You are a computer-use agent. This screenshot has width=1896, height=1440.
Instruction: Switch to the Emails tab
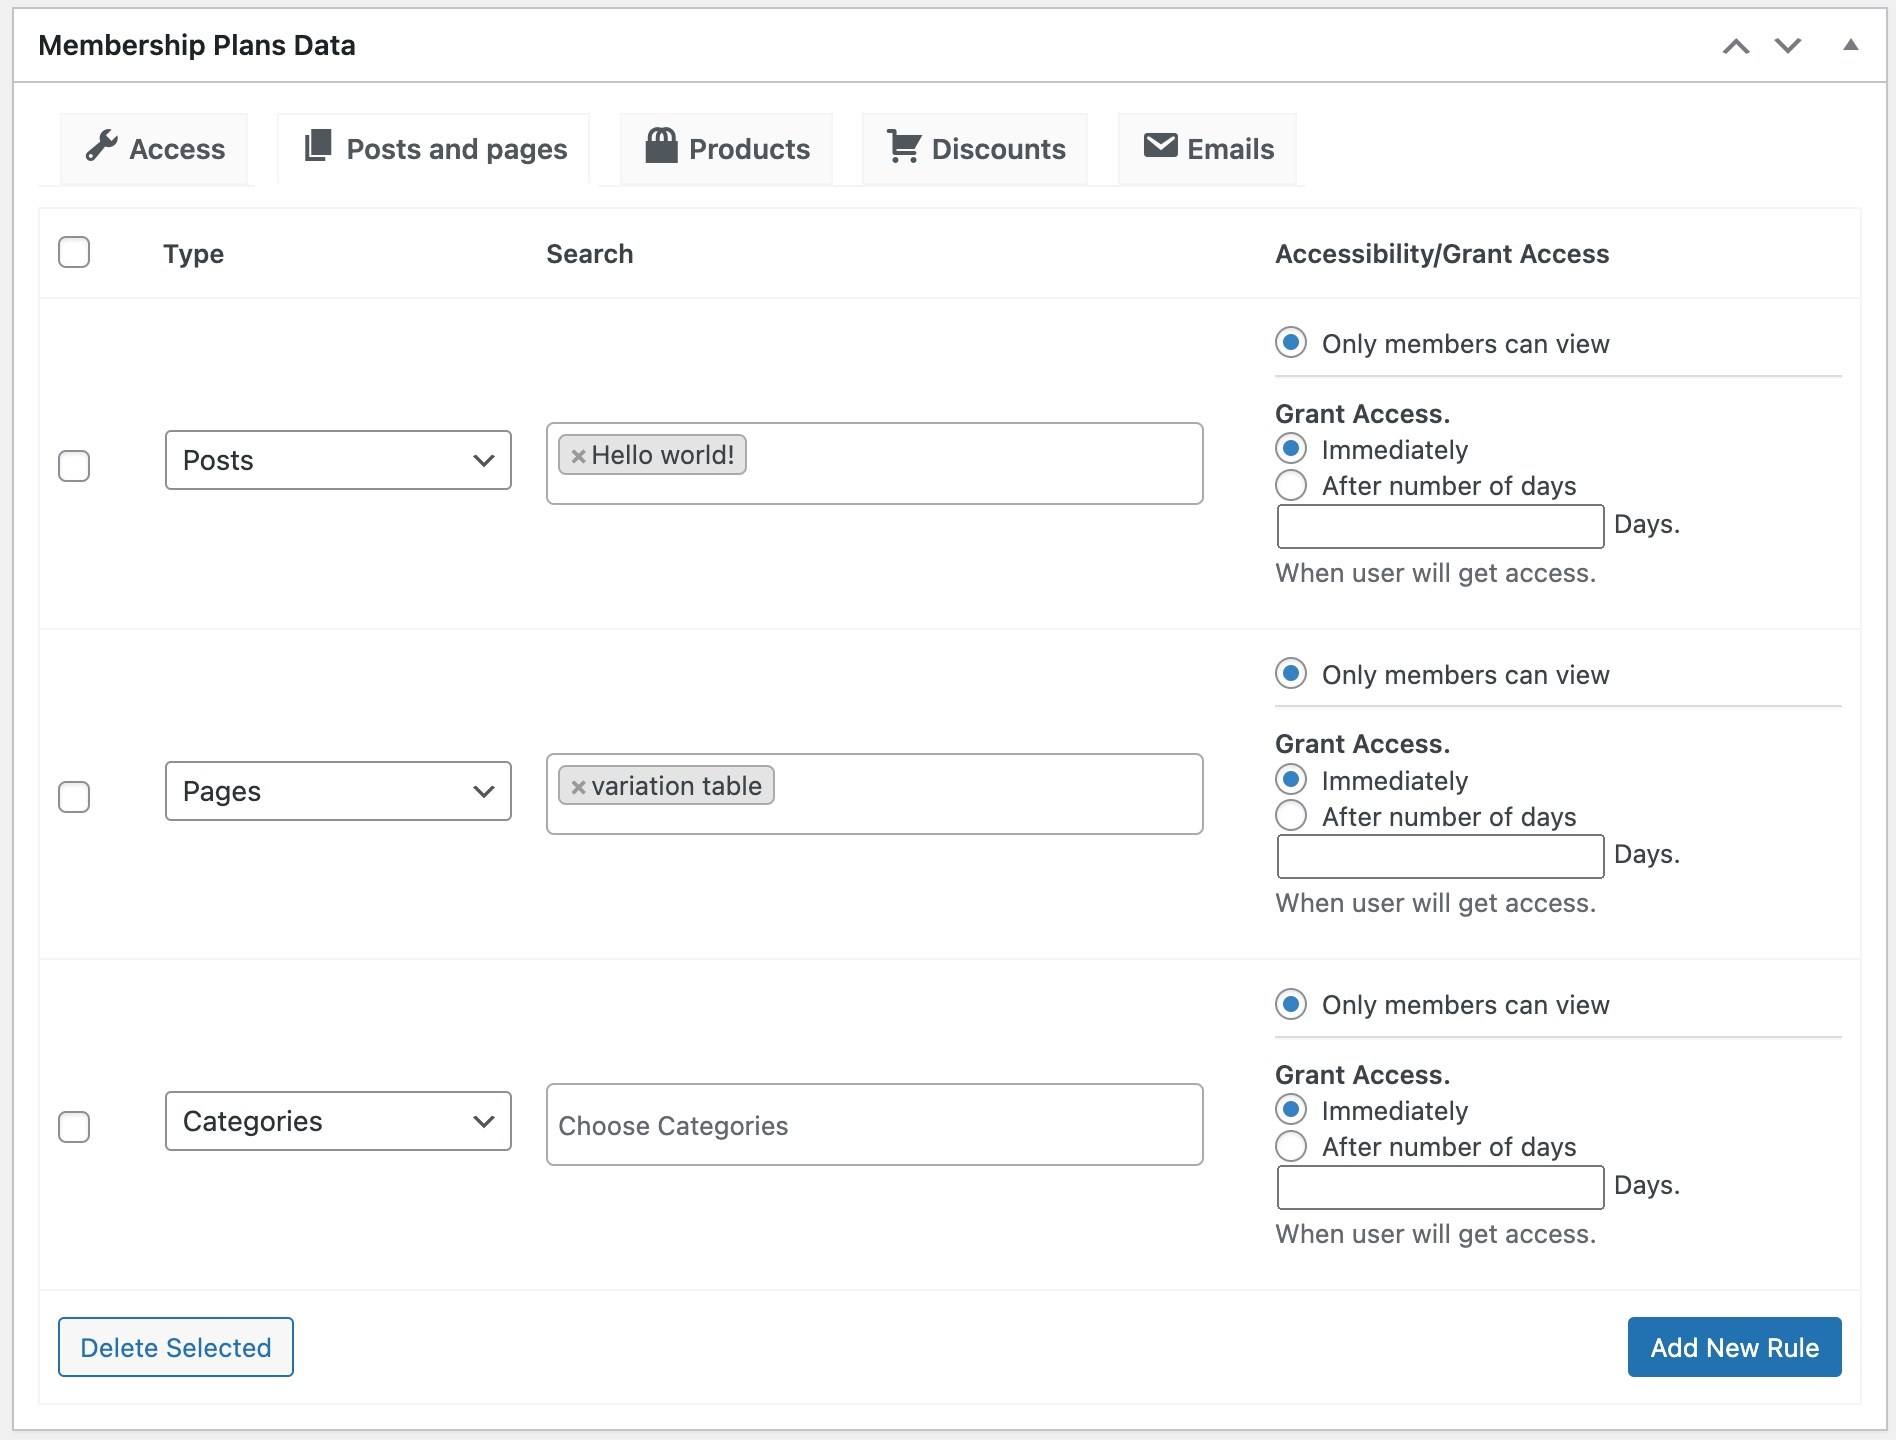click(1207, 149)
